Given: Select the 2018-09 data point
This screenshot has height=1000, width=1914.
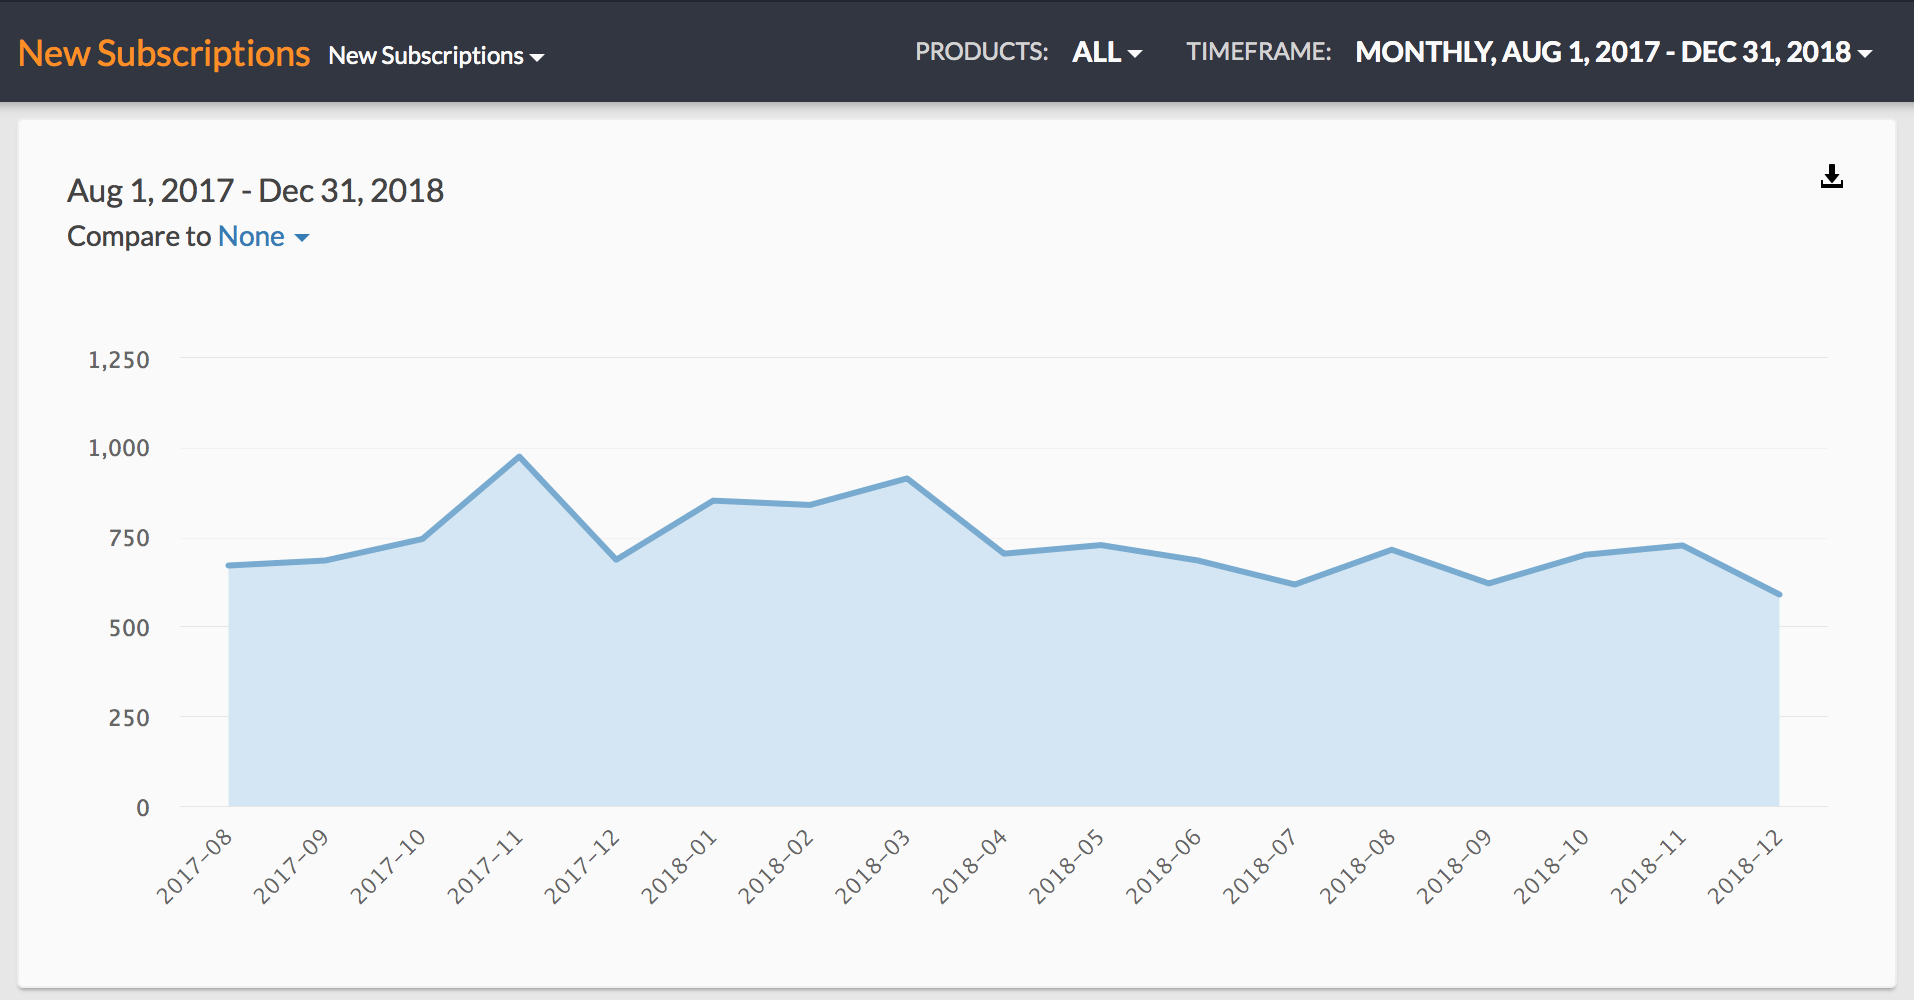Looking at the screenshot, I should (x=1489, y=583).
